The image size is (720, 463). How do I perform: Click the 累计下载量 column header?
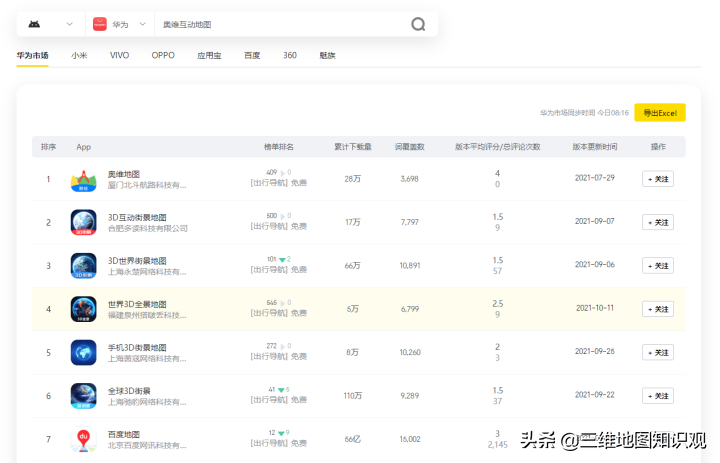(353, 147)
